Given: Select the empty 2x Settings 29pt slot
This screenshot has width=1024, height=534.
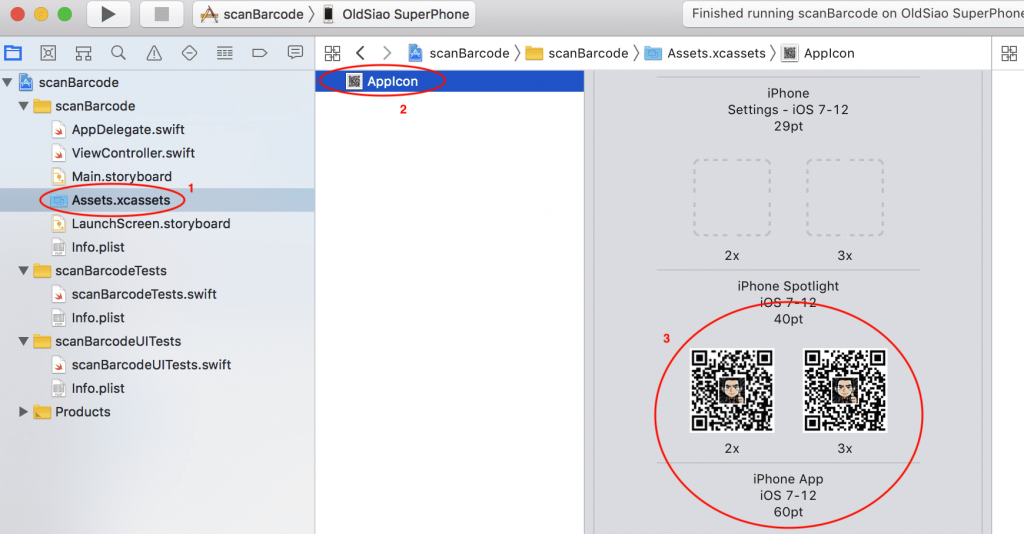Looking at the screenshot, I should pos(731,197).
